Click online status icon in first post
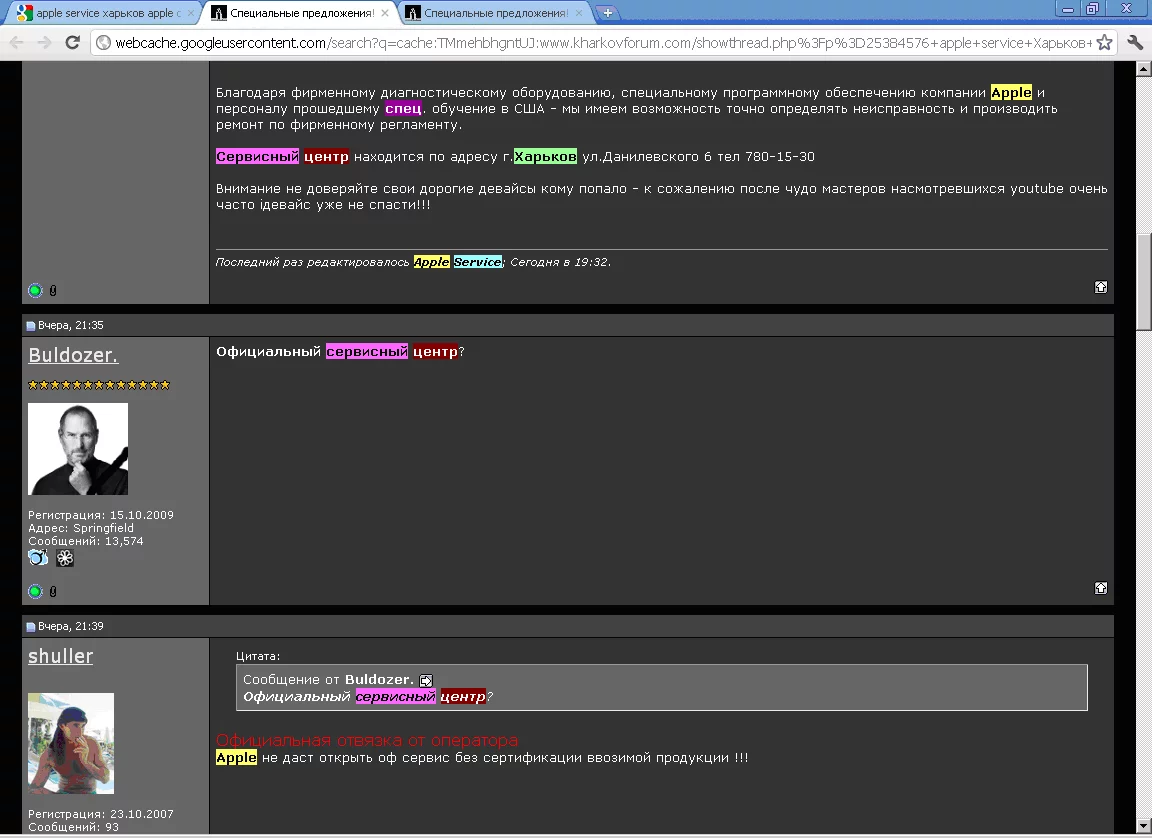1152x838 pixels. (35, 290)
